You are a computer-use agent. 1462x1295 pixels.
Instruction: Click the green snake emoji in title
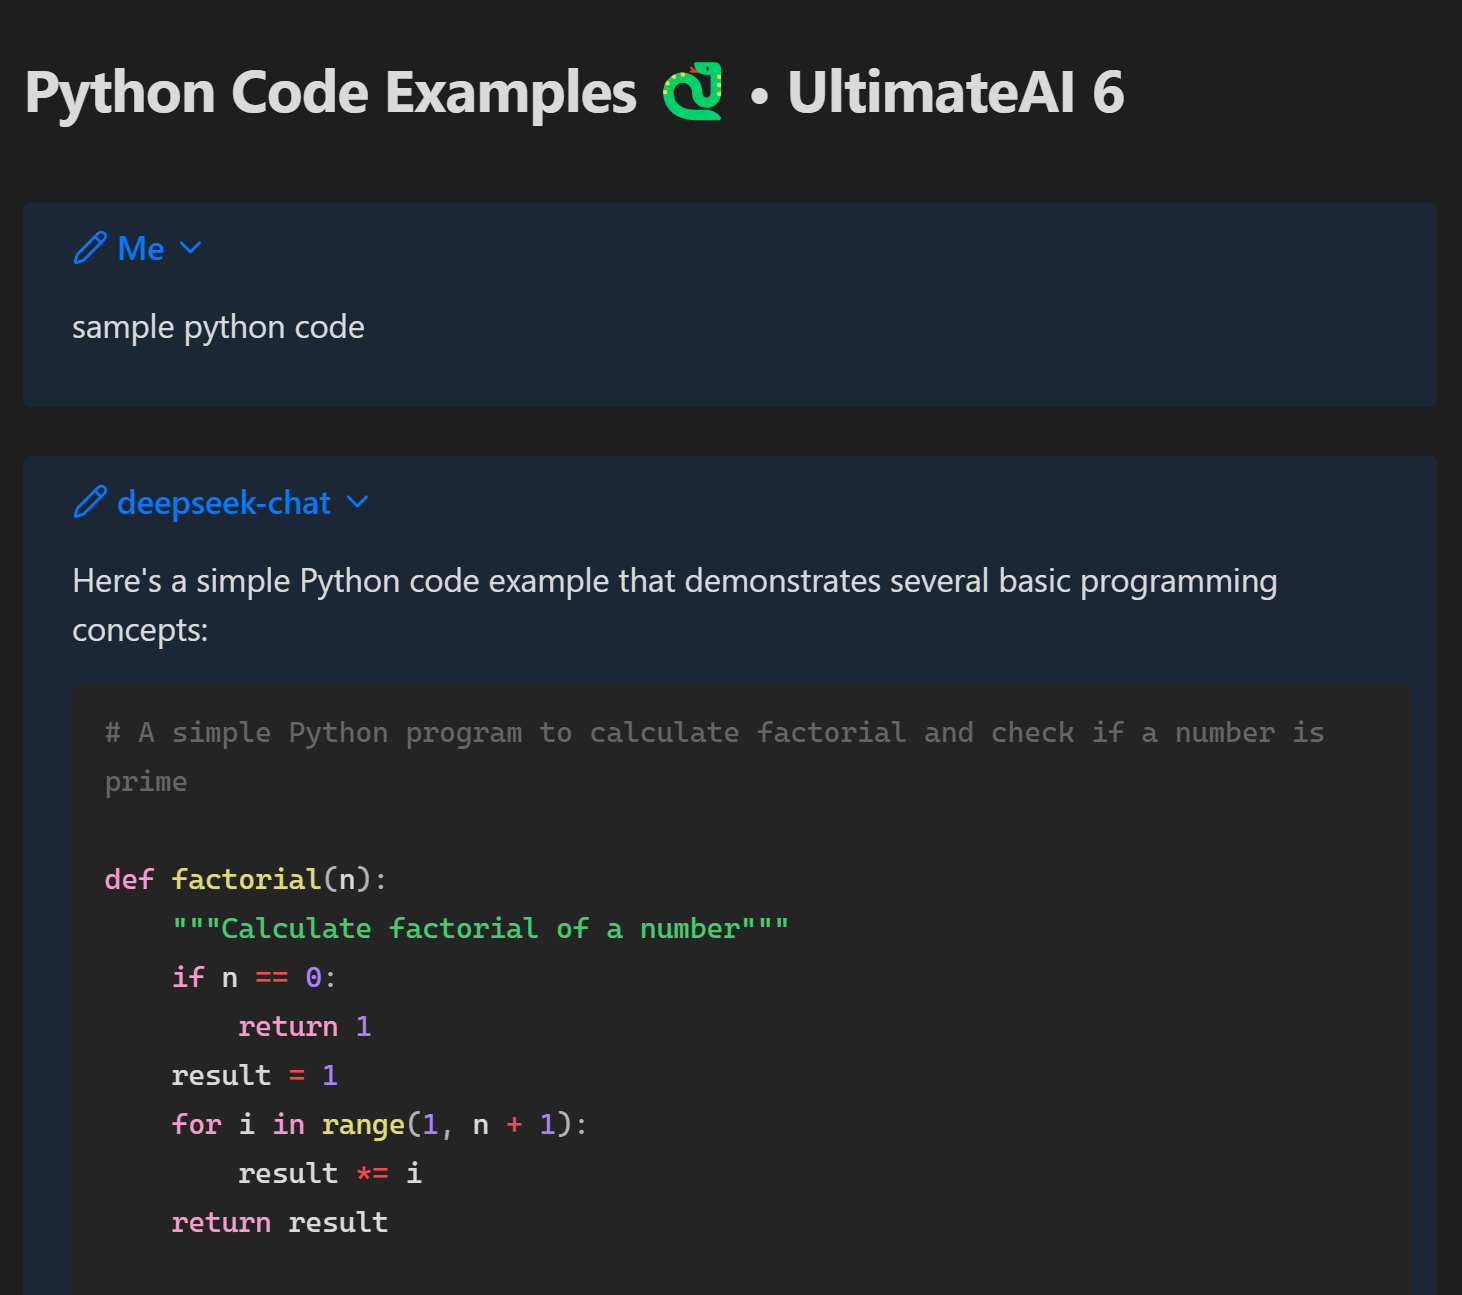[692, 92]
